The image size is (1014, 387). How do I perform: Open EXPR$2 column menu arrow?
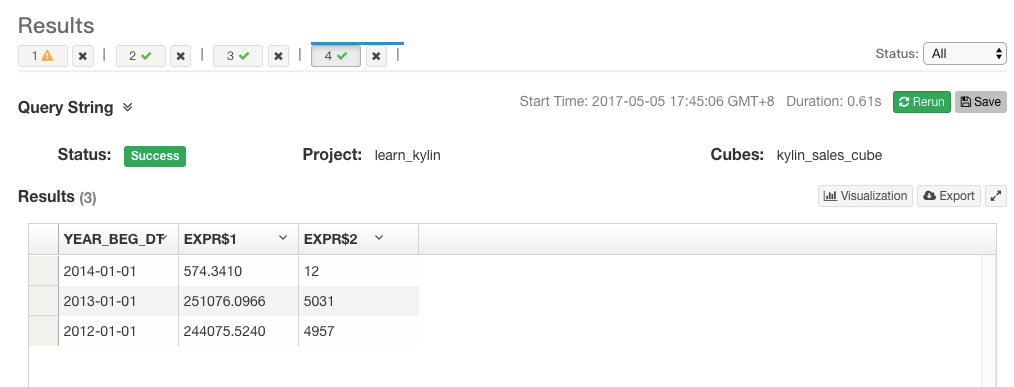point(379,238)
